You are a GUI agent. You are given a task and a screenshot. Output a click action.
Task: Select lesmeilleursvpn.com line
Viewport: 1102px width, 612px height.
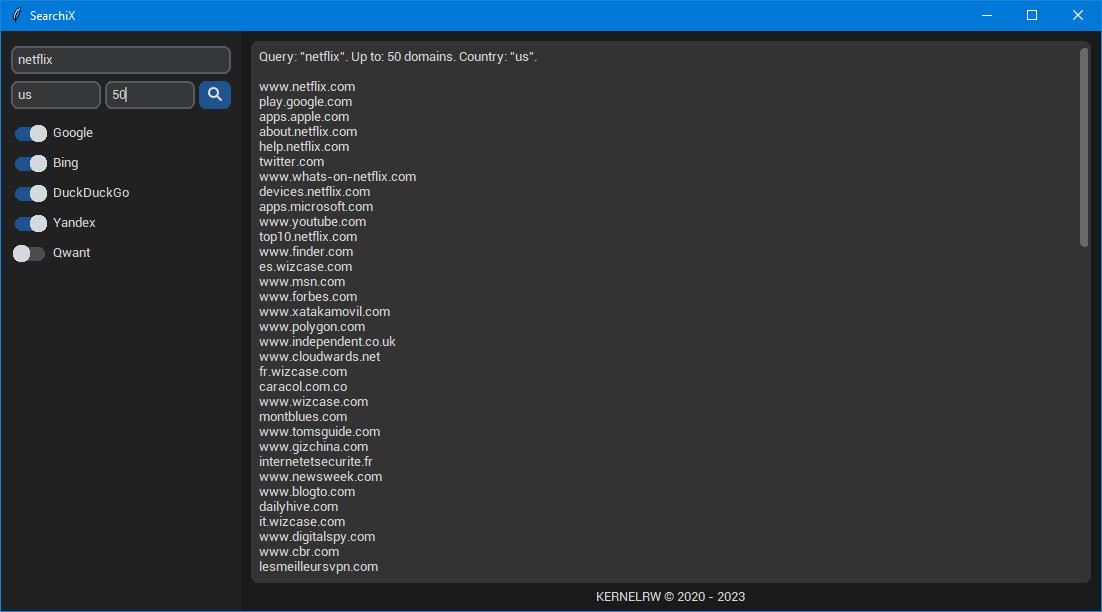click(318, 566)
